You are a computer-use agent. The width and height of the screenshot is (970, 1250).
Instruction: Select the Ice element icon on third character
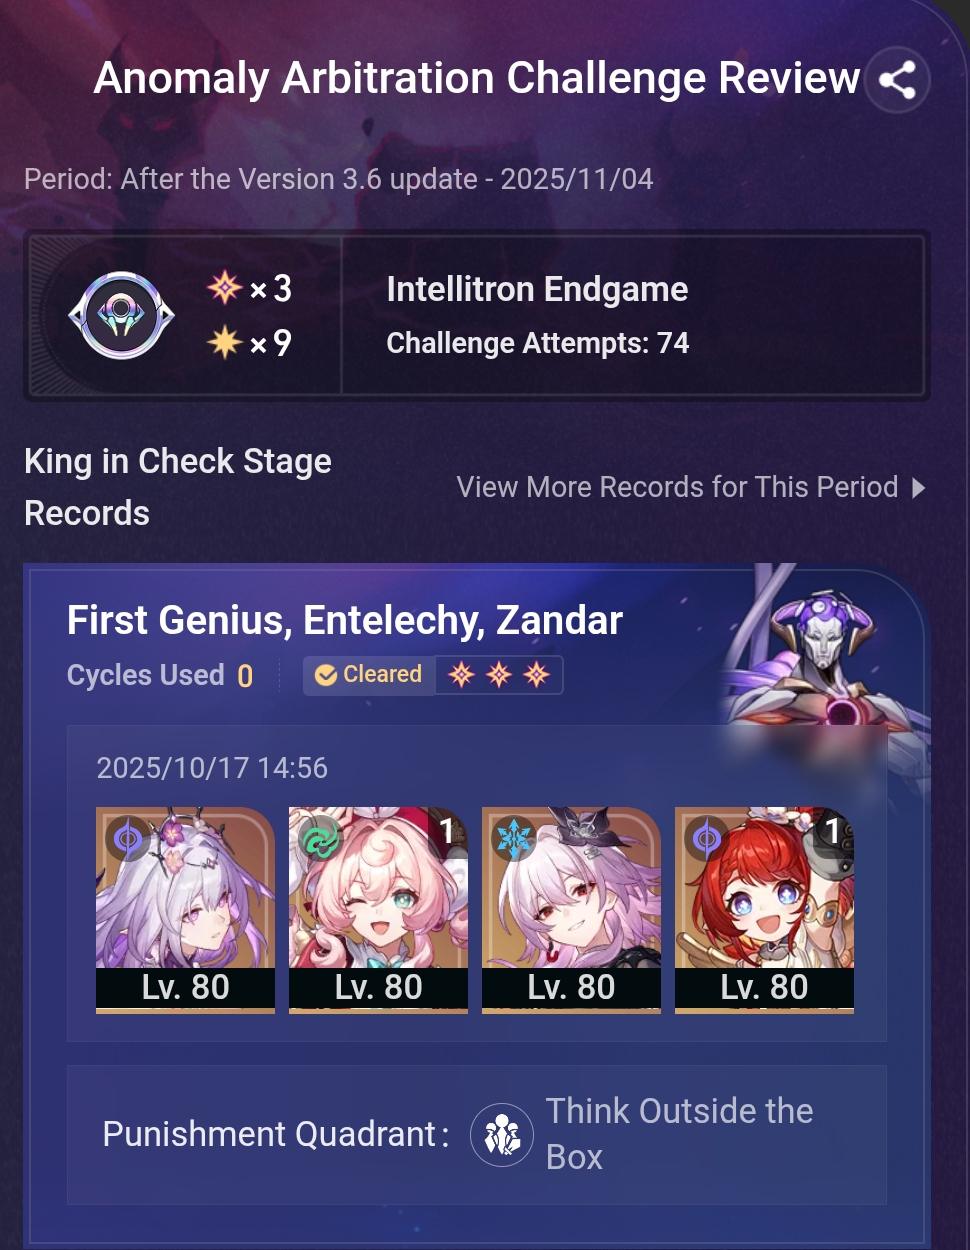[x=514, y=839]
